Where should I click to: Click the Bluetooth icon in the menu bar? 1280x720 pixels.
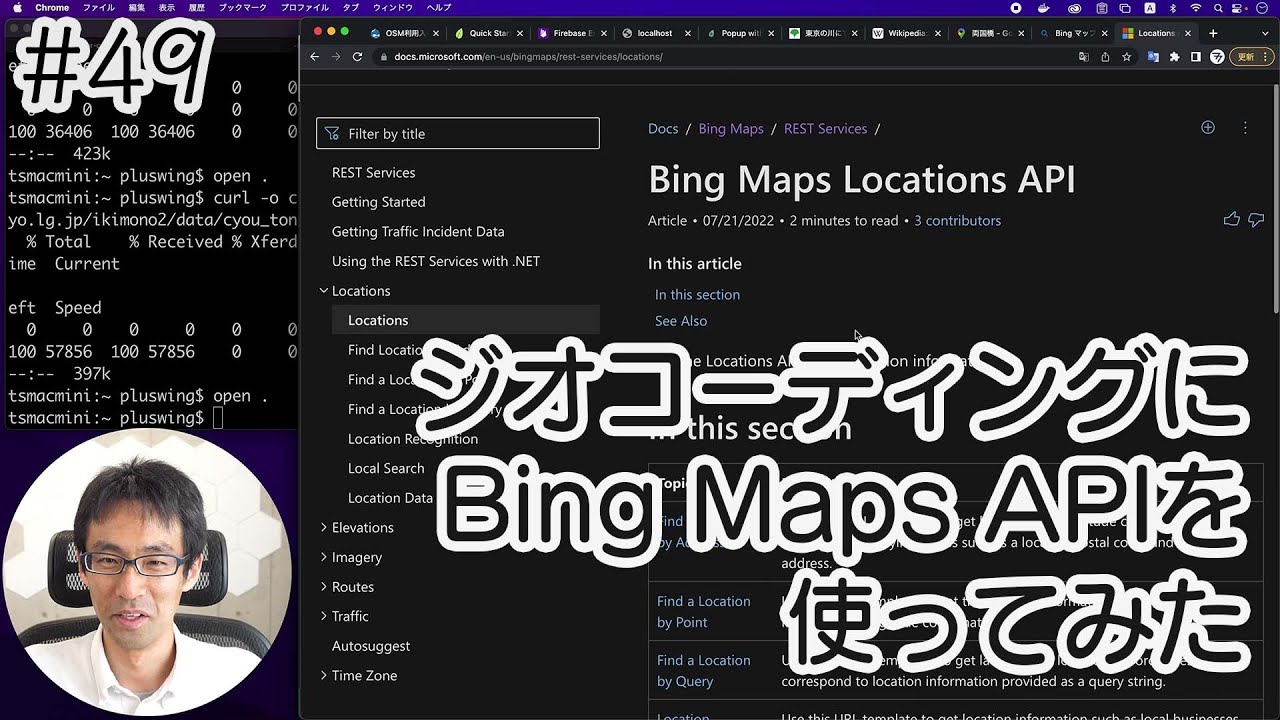[1172, 7]
